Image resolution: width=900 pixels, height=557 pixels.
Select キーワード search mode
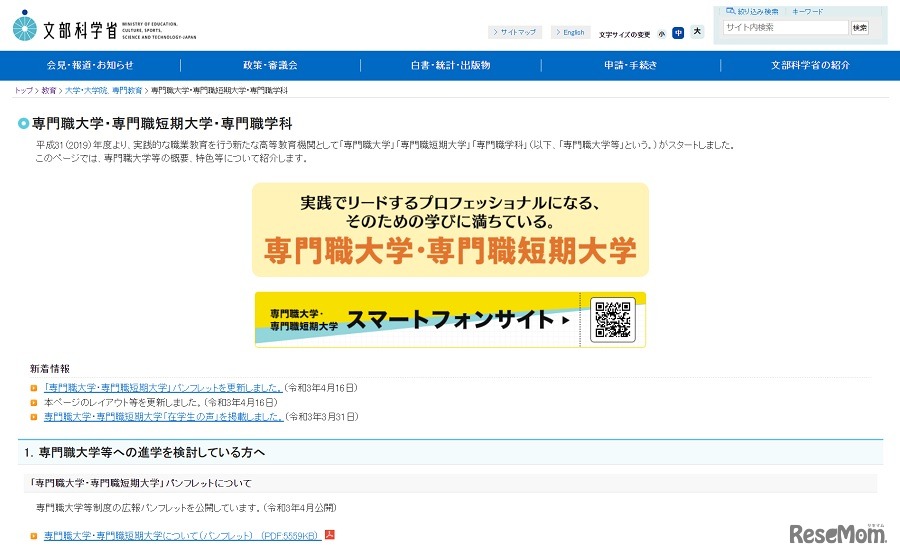(807, 11)
